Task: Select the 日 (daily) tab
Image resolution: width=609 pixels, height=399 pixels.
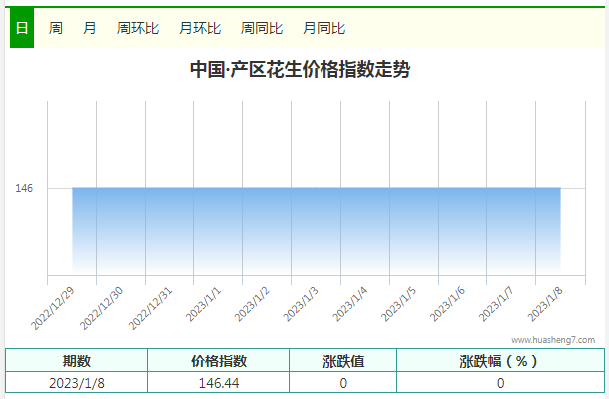Action: [x=22, y=28]
